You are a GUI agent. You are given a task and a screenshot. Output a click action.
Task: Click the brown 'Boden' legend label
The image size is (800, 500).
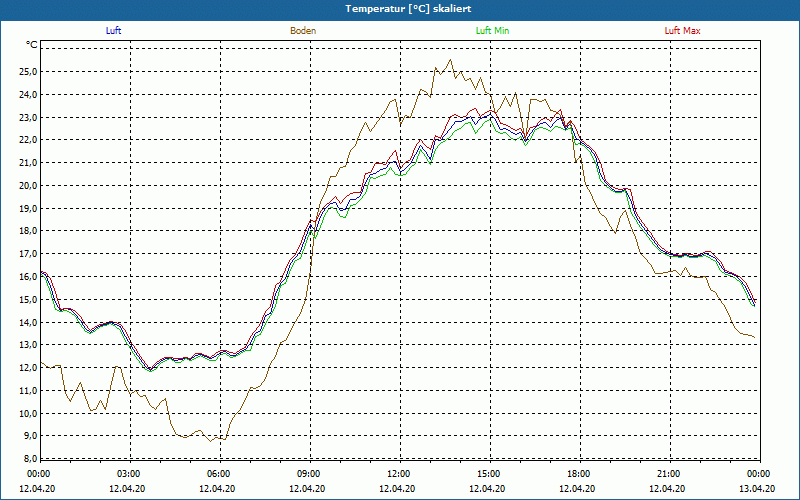[x=303, y=31]
